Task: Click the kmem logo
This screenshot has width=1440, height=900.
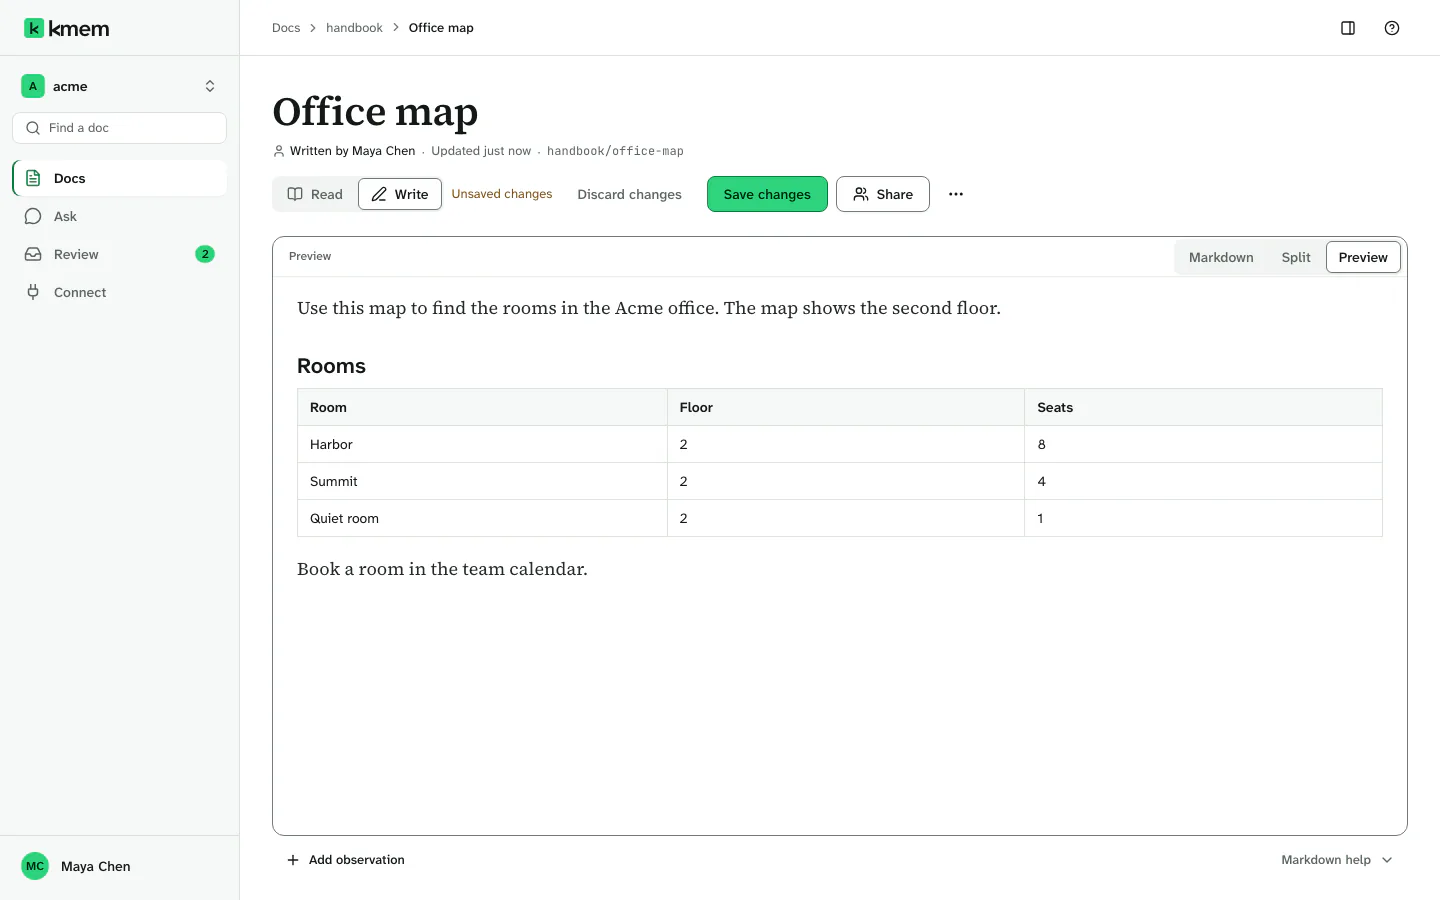Action: click(x=67, y=28)
